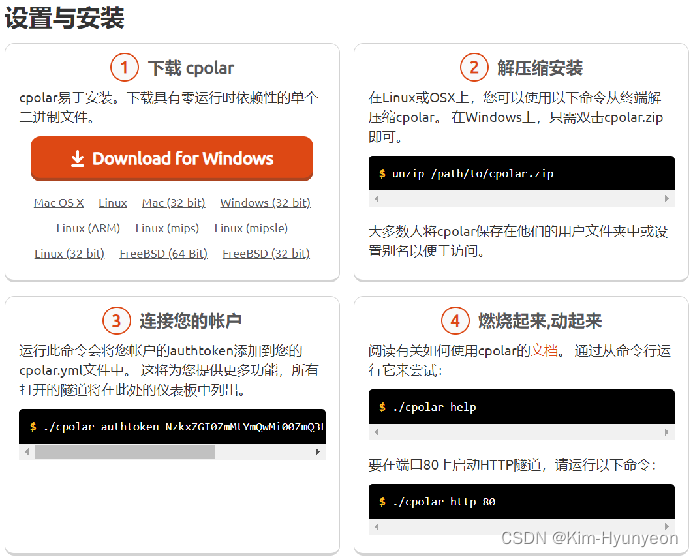Click right scroll arrow under unzip command
Viewport: 693px width, 557px height.
click(667, 199)
